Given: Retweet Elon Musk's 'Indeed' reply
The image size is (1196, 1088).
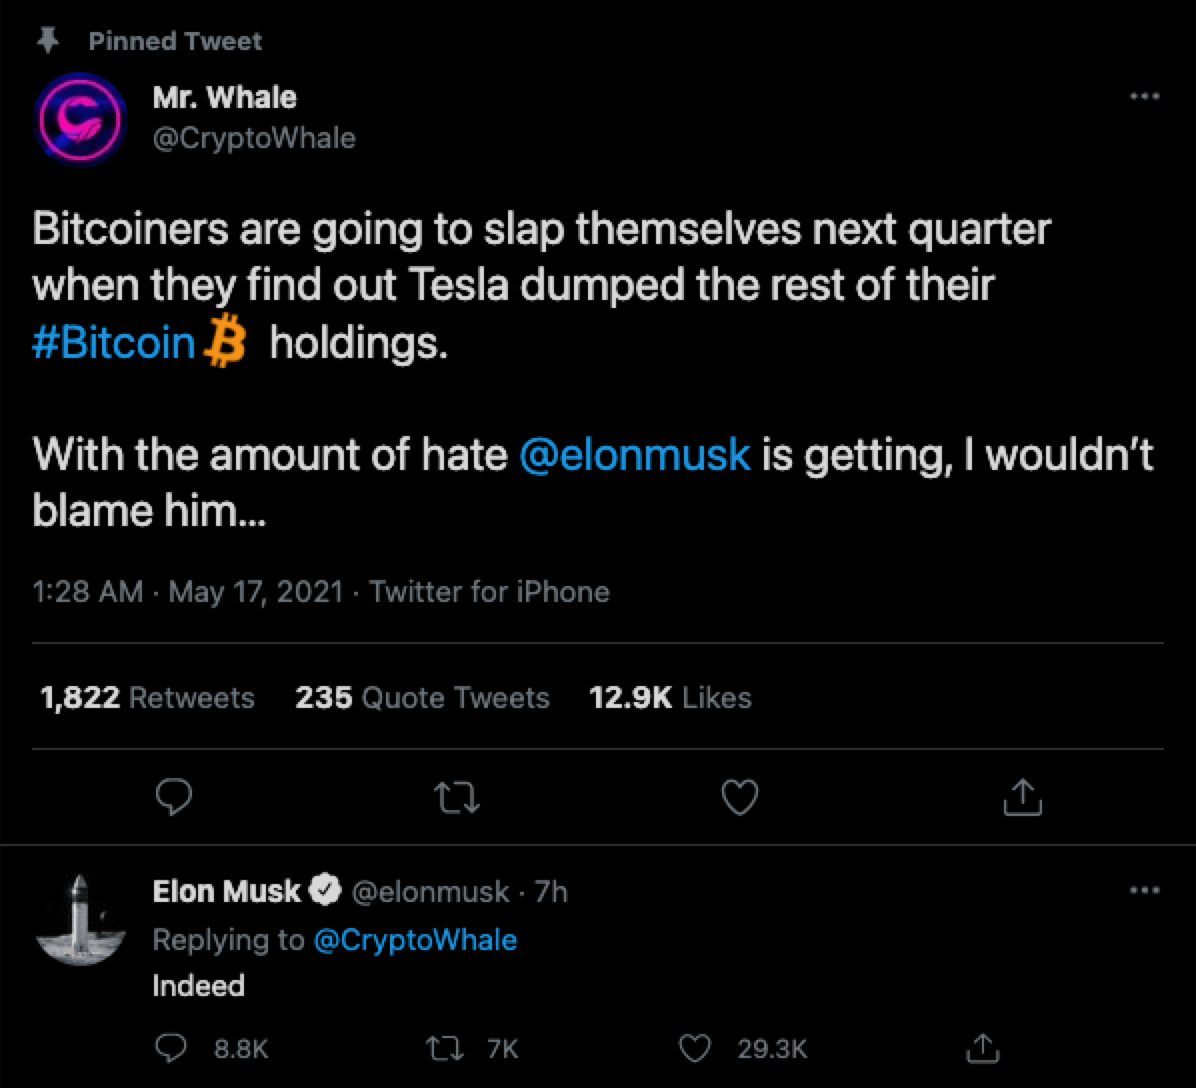Looking at the screenshot, I should click(444, 1048).
